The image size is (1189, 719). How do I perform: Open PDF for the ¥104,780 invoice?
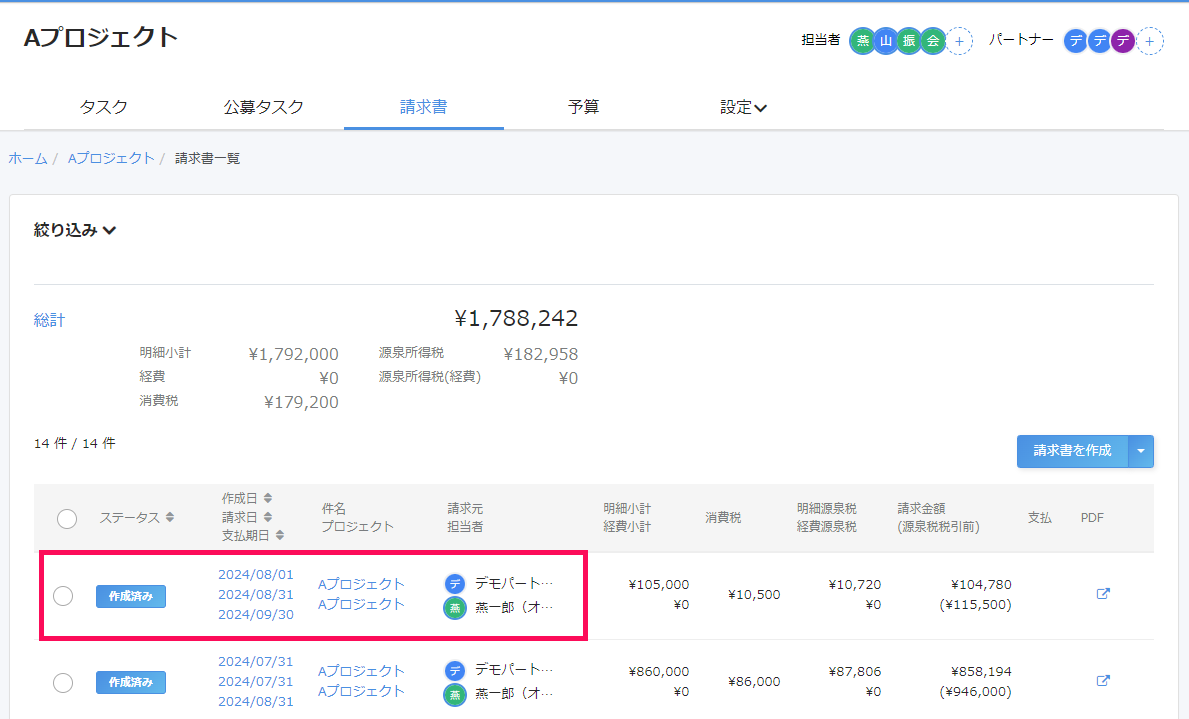[1103, 594]
